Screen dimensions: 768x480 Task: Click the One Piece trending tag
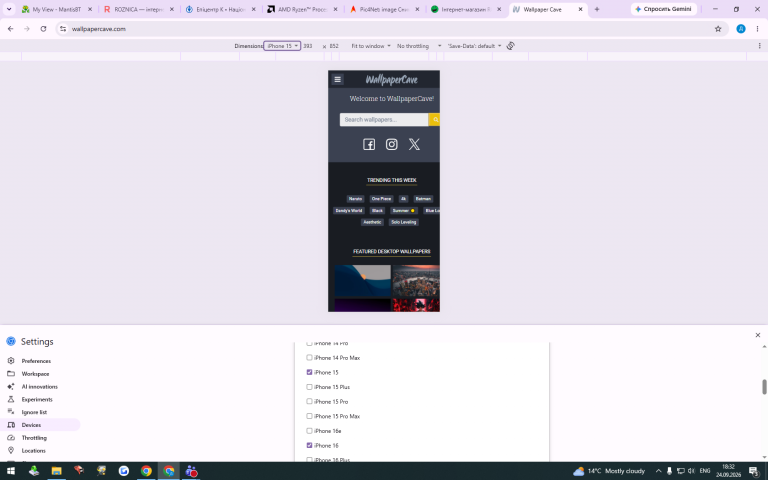[381, 199]
